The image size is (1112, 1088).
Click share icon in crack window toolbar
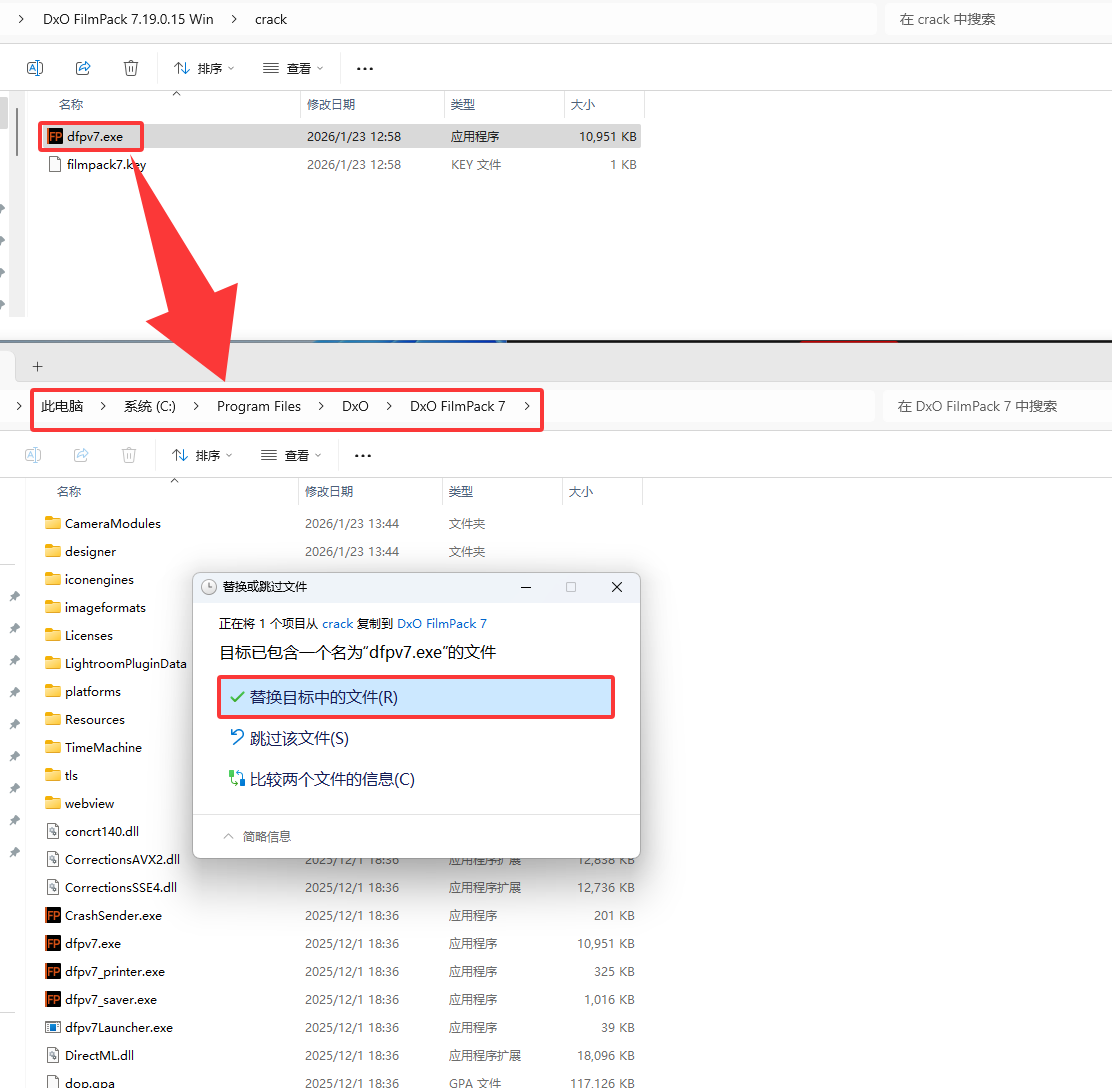point(83,68)
